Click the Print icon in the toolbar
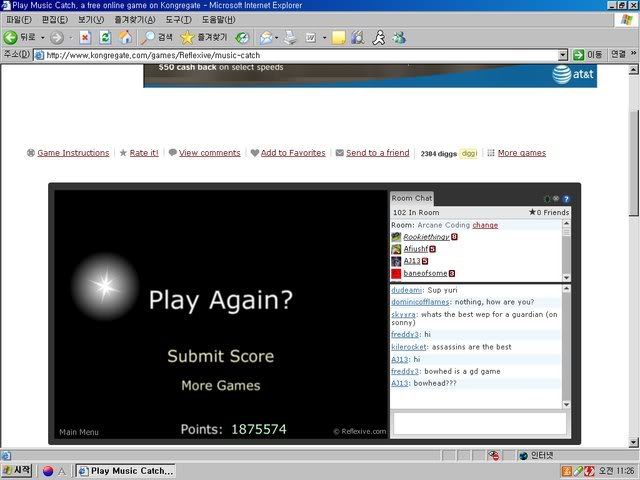Viewport: 640px width, 480px height. [289, 37]
